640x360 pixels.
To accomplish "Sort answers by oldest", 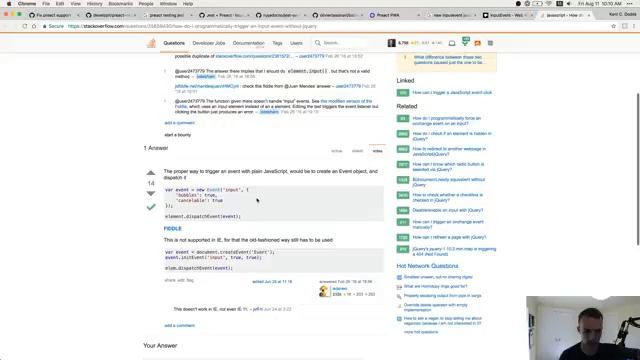I will pos(358,151).
